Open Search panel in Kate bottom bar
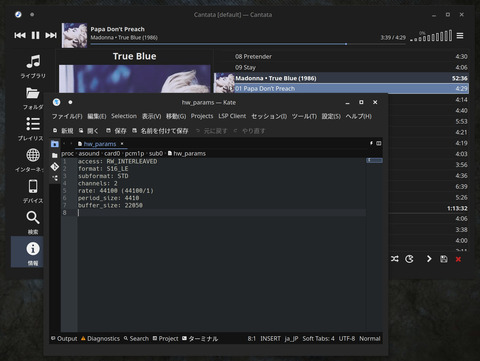 point(136,339)
